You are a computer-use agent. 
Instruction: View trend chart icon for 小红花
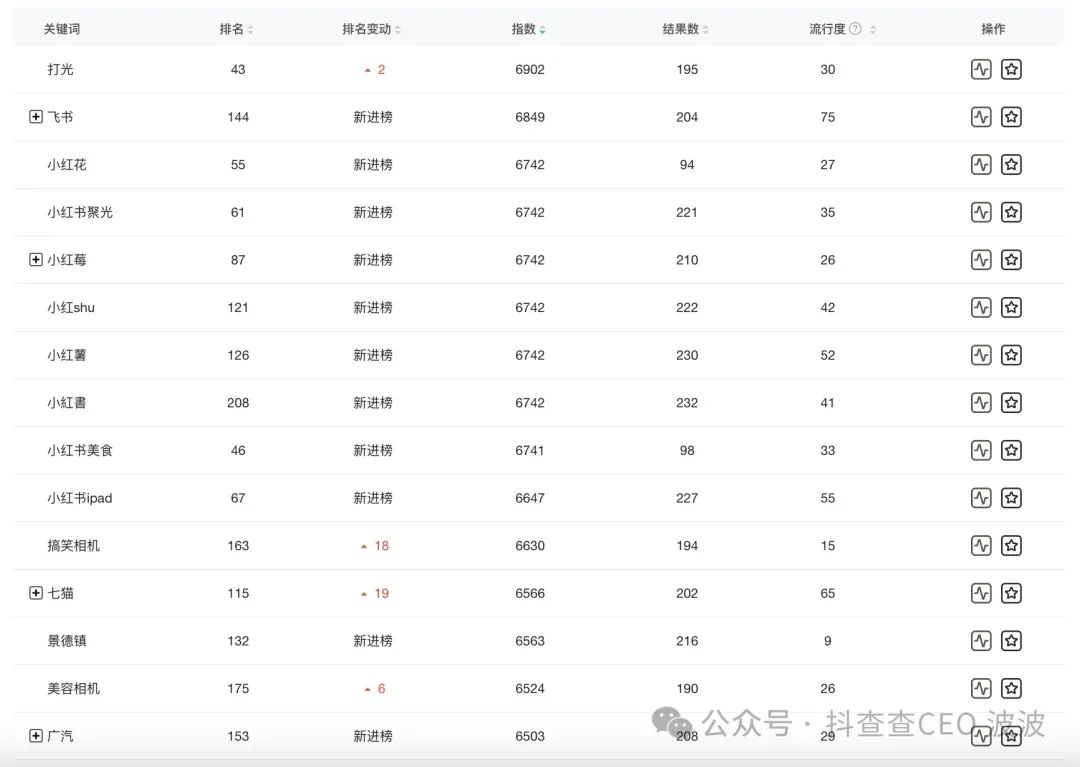(981, 165)
